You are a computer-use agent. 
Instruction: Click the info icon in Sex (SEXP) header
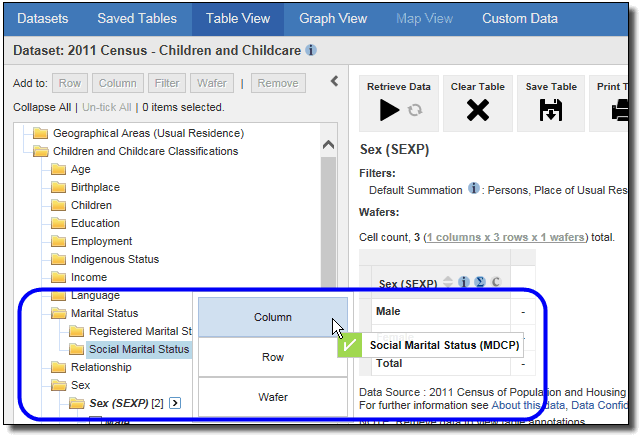coord(464,283)
